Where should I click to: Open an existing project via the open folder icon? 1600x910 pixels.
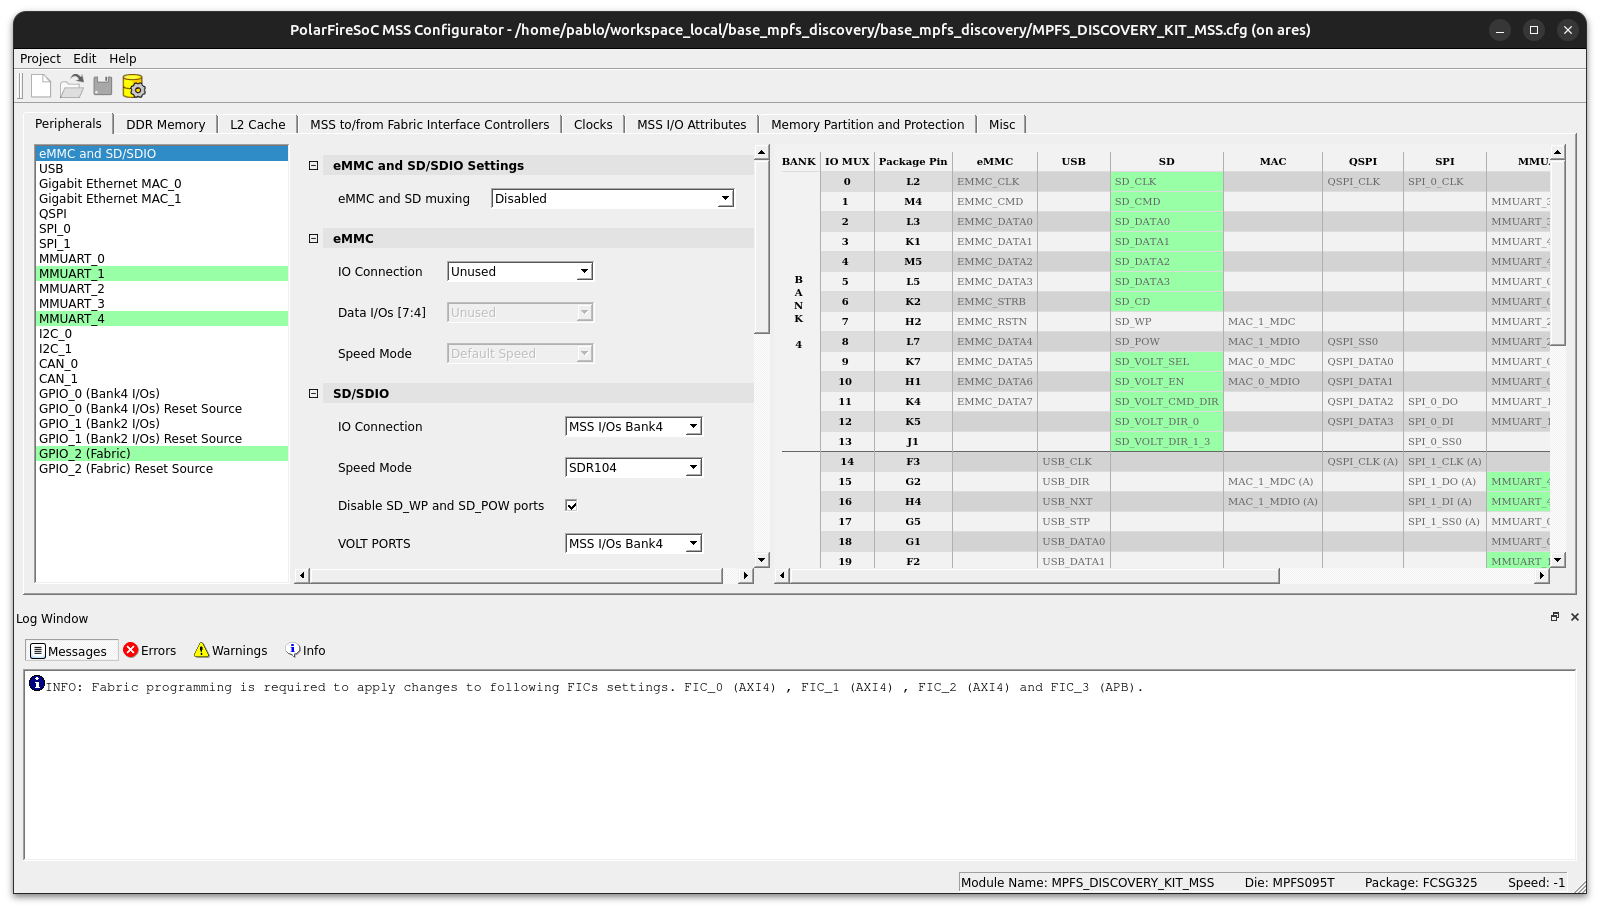point(71,86)
